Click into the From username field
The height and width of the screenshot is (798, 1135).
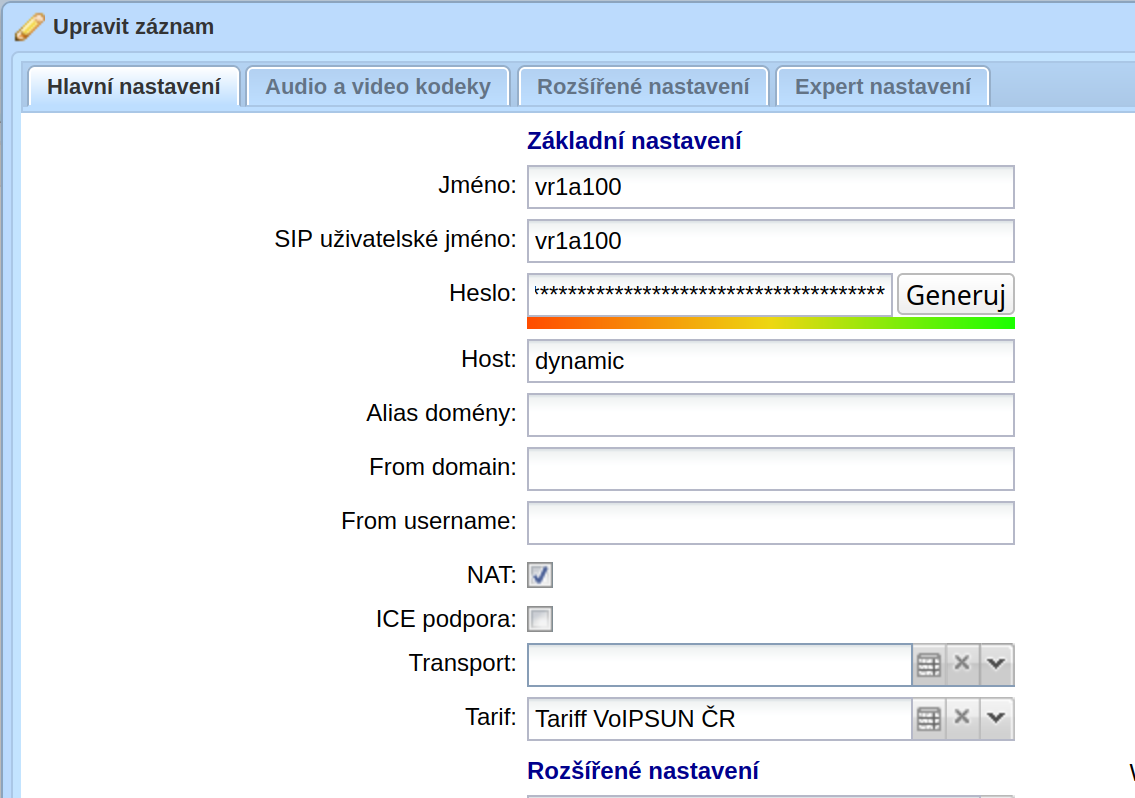(771, 523)
